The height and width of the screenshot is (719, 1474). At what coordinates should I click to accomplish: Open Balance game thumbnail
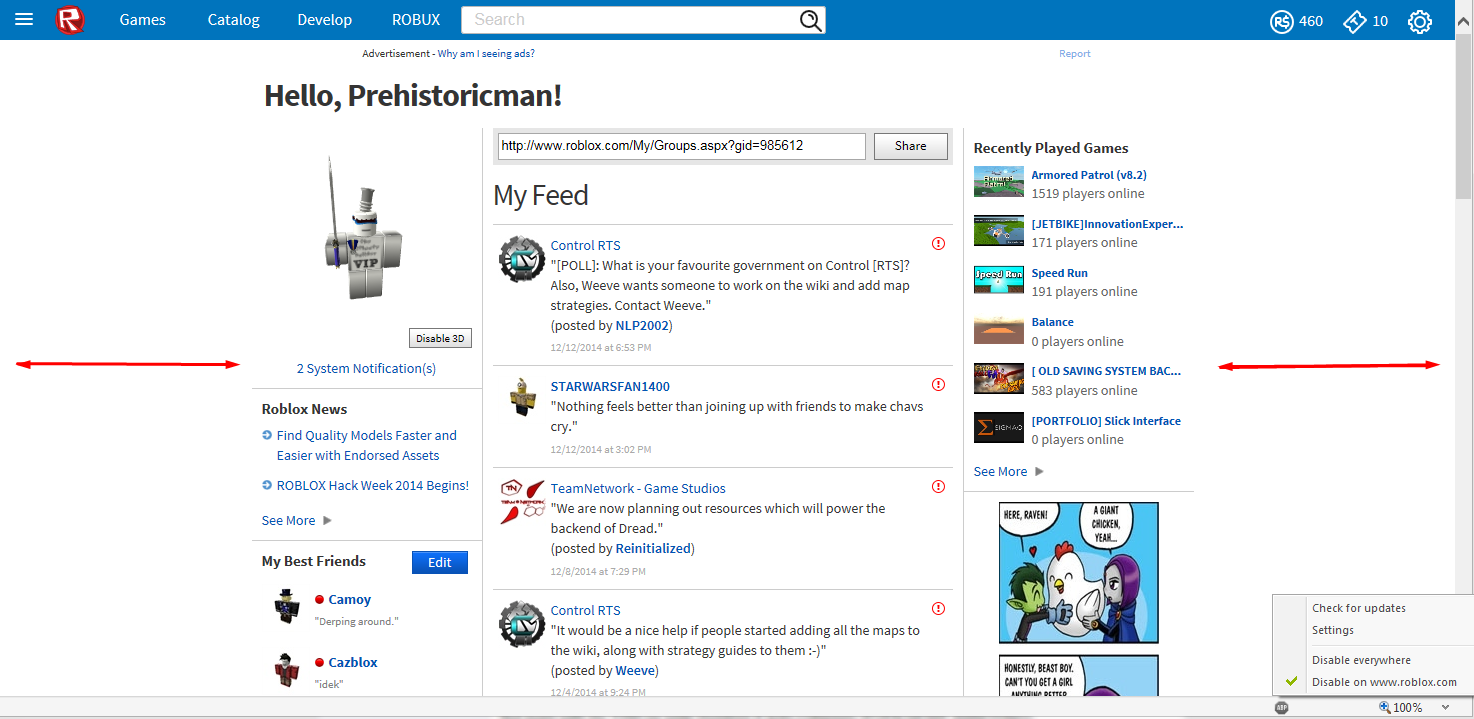998,329
